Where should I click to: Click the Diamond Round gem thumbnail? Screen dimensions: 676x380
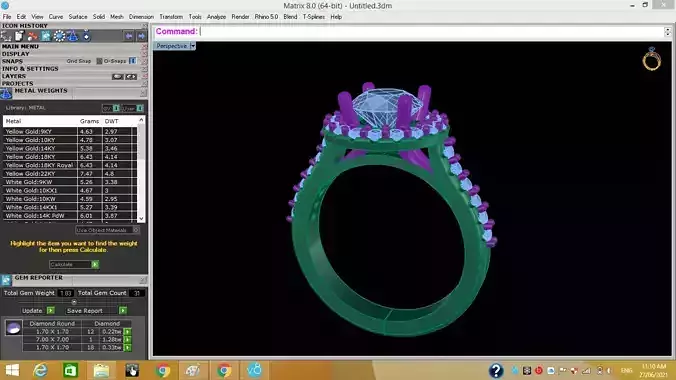pyautogui.click(x=13, y=328)
